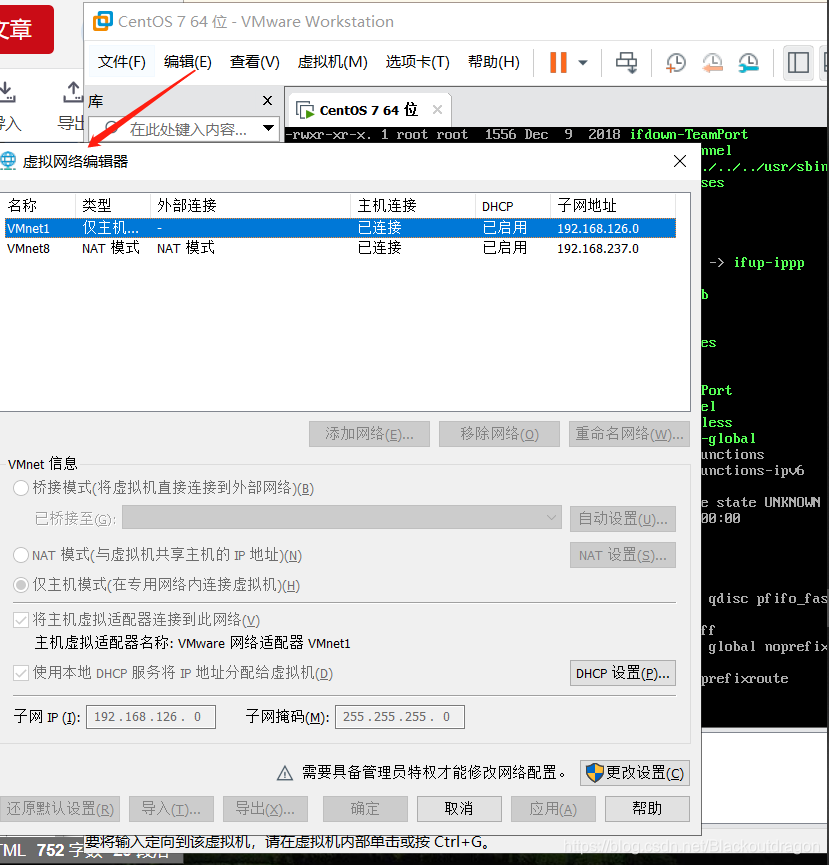Click the VMware Workstation title bar logo
The width and height of the screenshot is (829, 865).
pyautogui.click(x=103, y=21)
